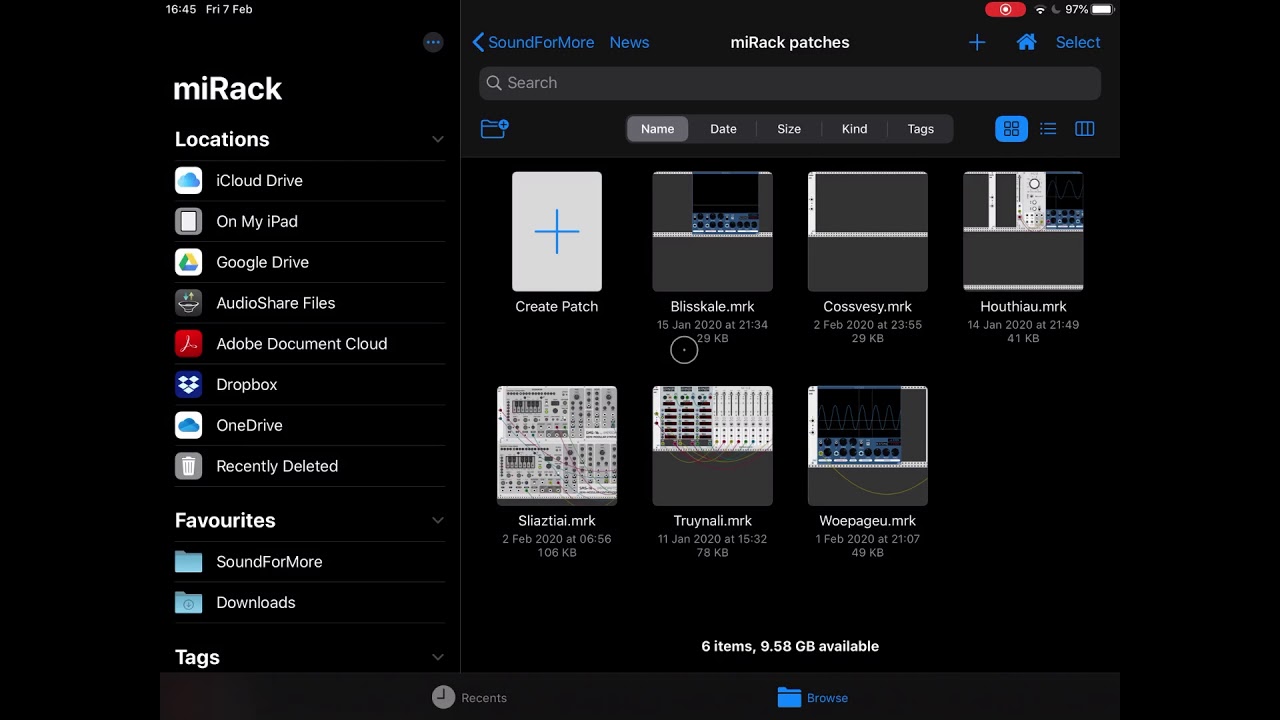1280x720 pixels.
Task: Click the Blisskale.mrk file name
Action: [712, 307]
